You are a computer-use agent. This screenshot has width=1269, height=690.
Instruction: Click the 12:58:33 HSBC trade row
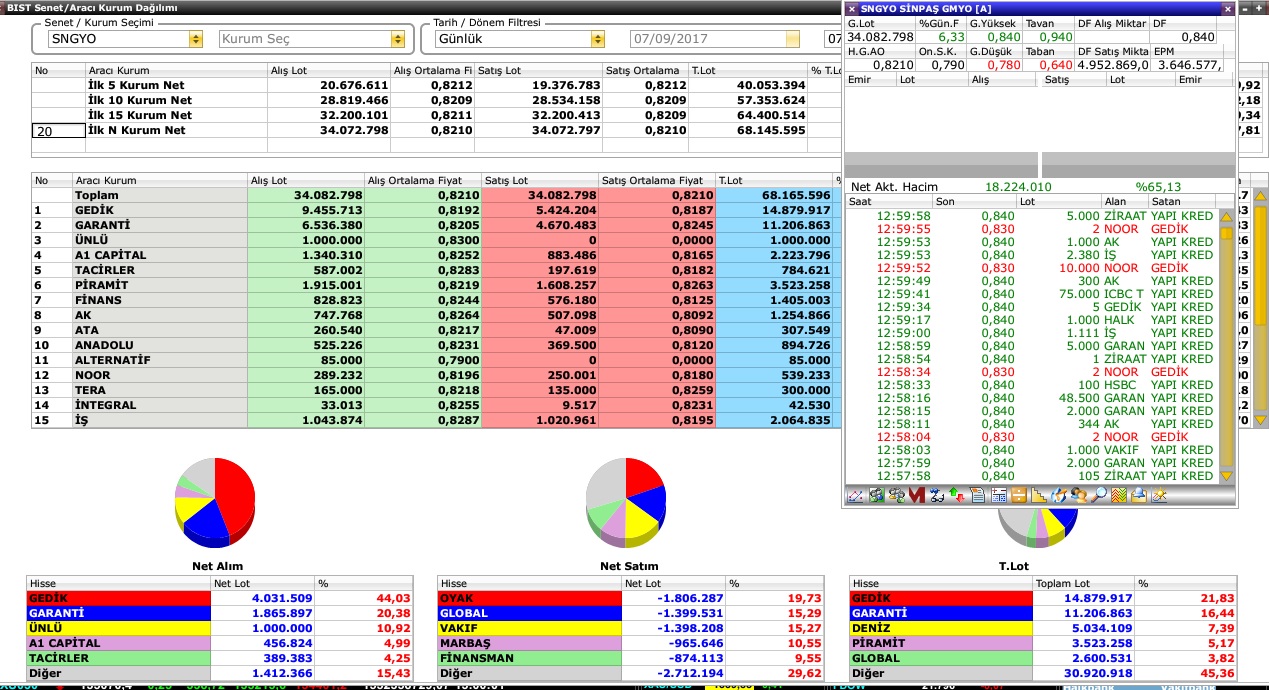point(1032,385)
